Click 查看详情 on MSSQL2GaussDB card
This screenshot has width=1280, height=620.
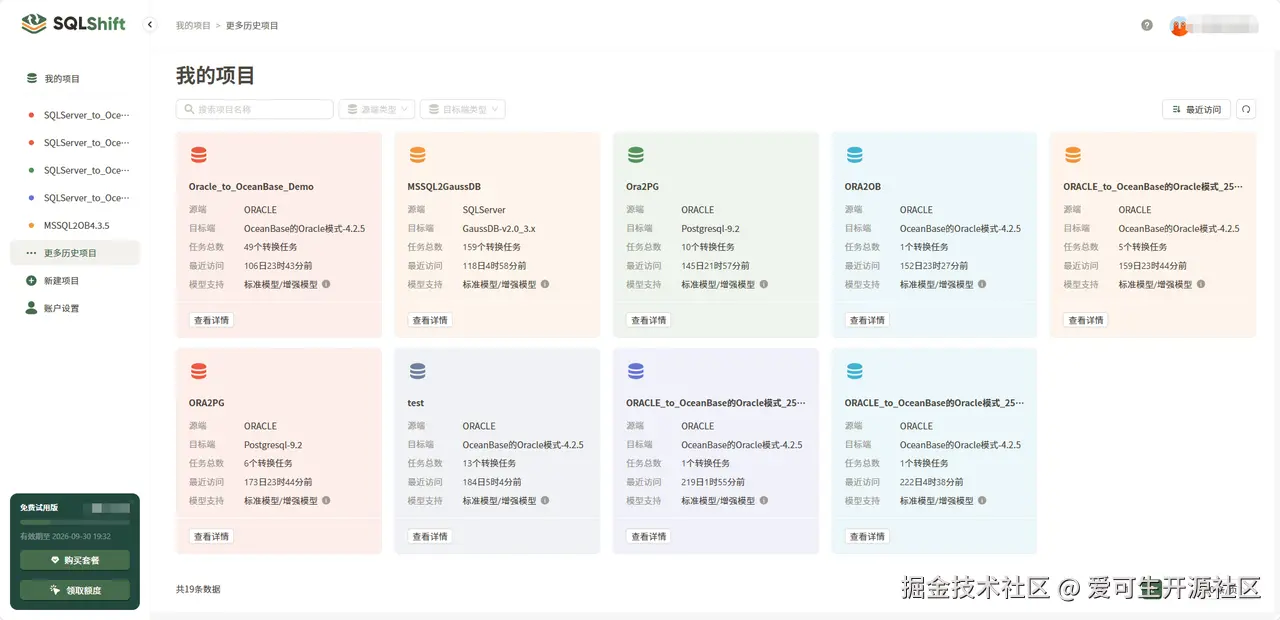tap(430, 320)
